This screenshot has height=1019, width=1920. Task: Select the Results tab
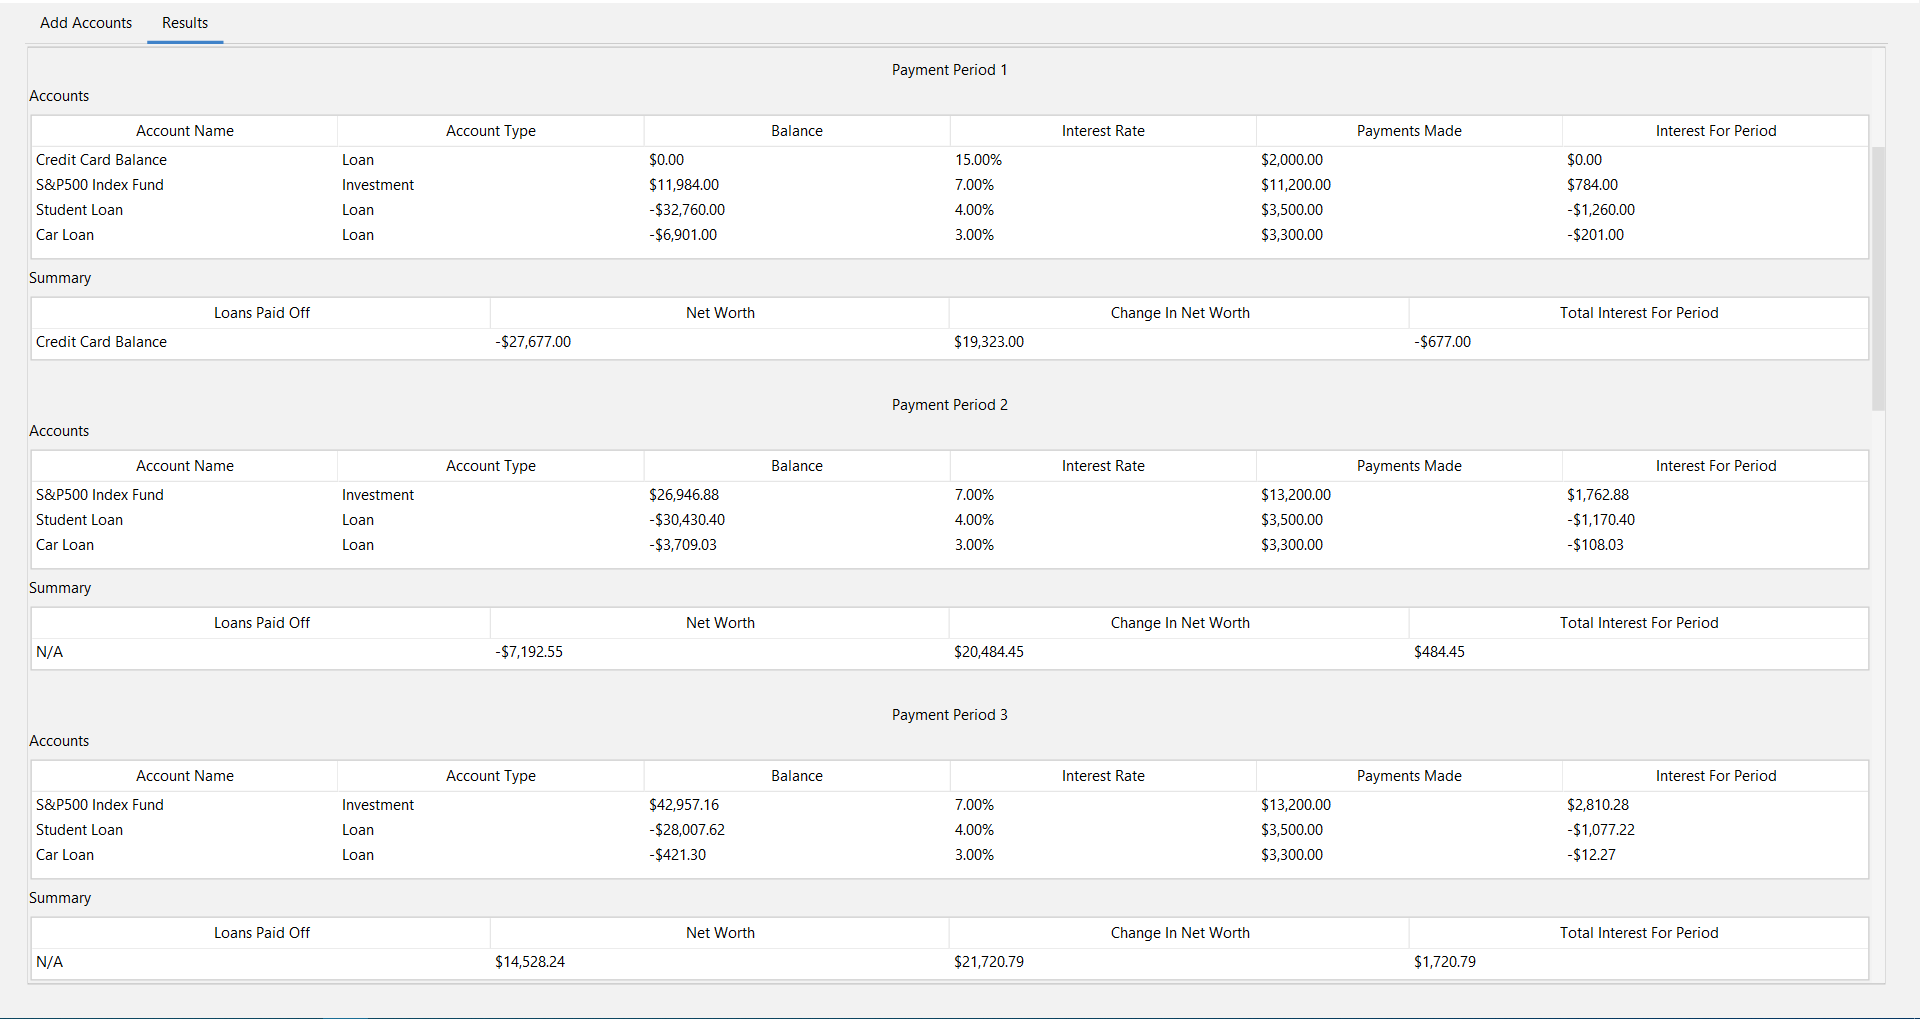click(185, 22)
